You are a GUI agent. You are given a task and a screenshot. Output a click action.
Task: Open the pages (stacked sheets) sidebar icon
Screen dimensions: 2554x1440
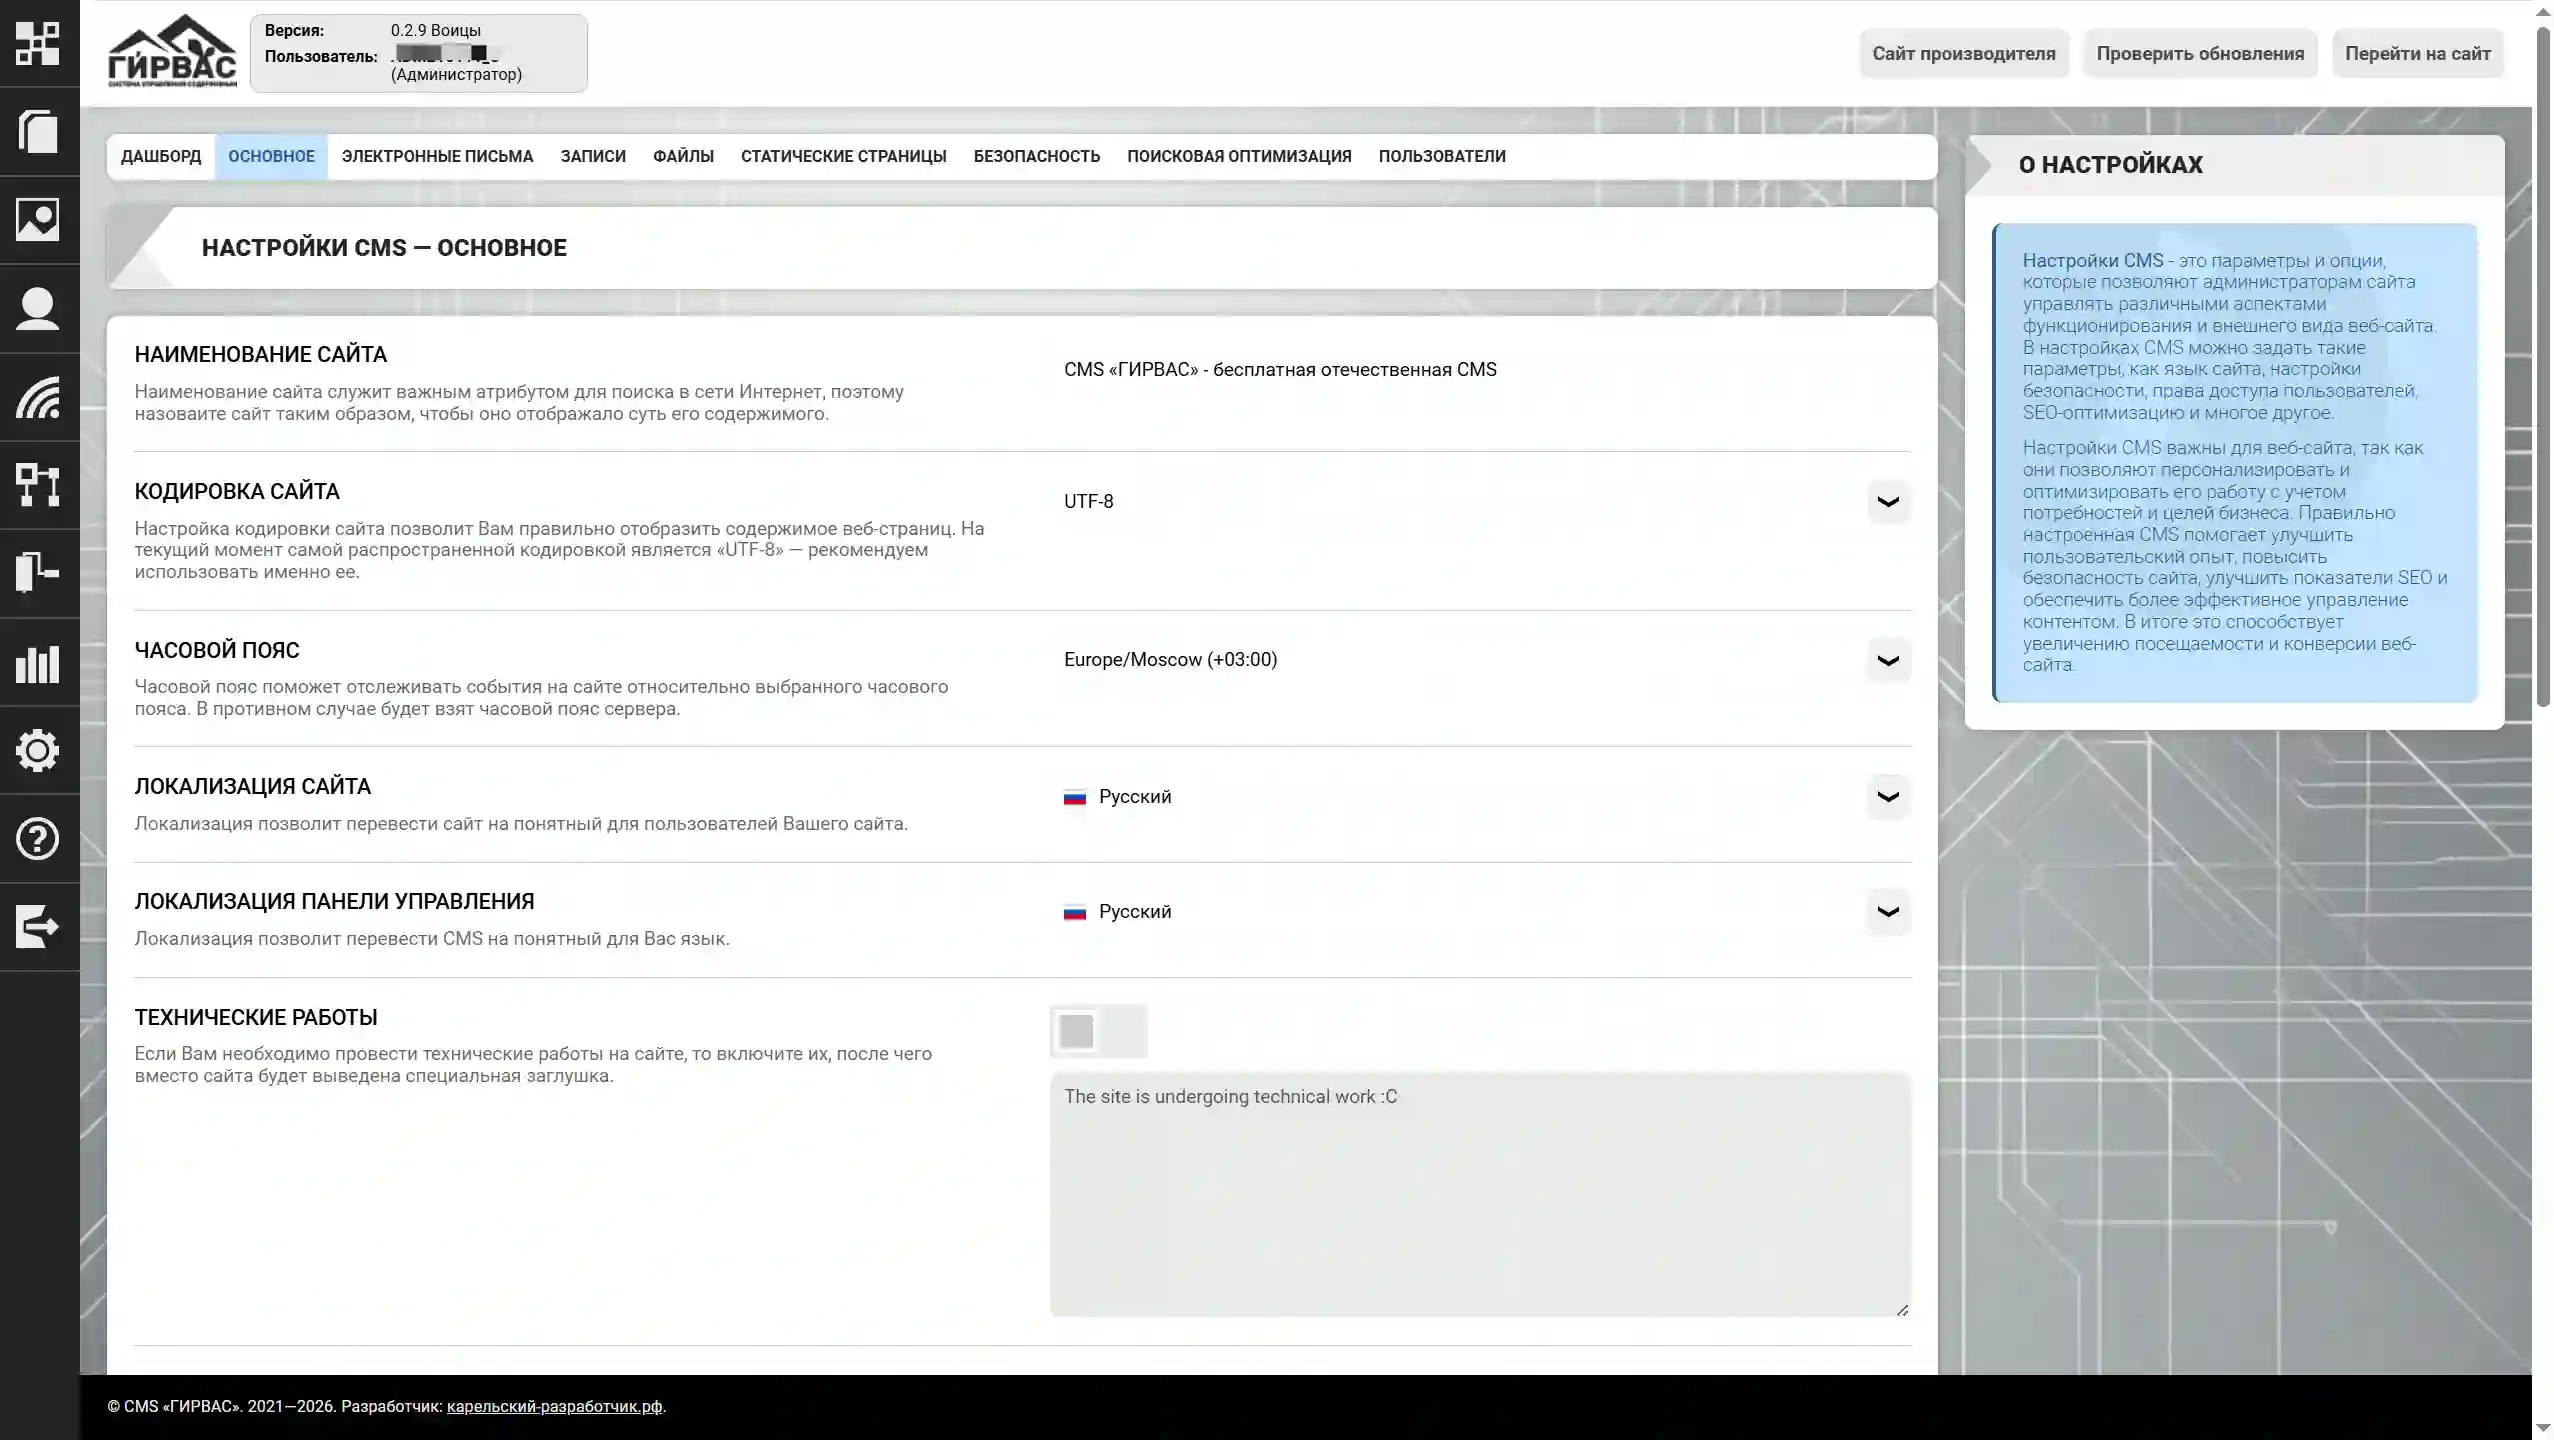[38, 131]
